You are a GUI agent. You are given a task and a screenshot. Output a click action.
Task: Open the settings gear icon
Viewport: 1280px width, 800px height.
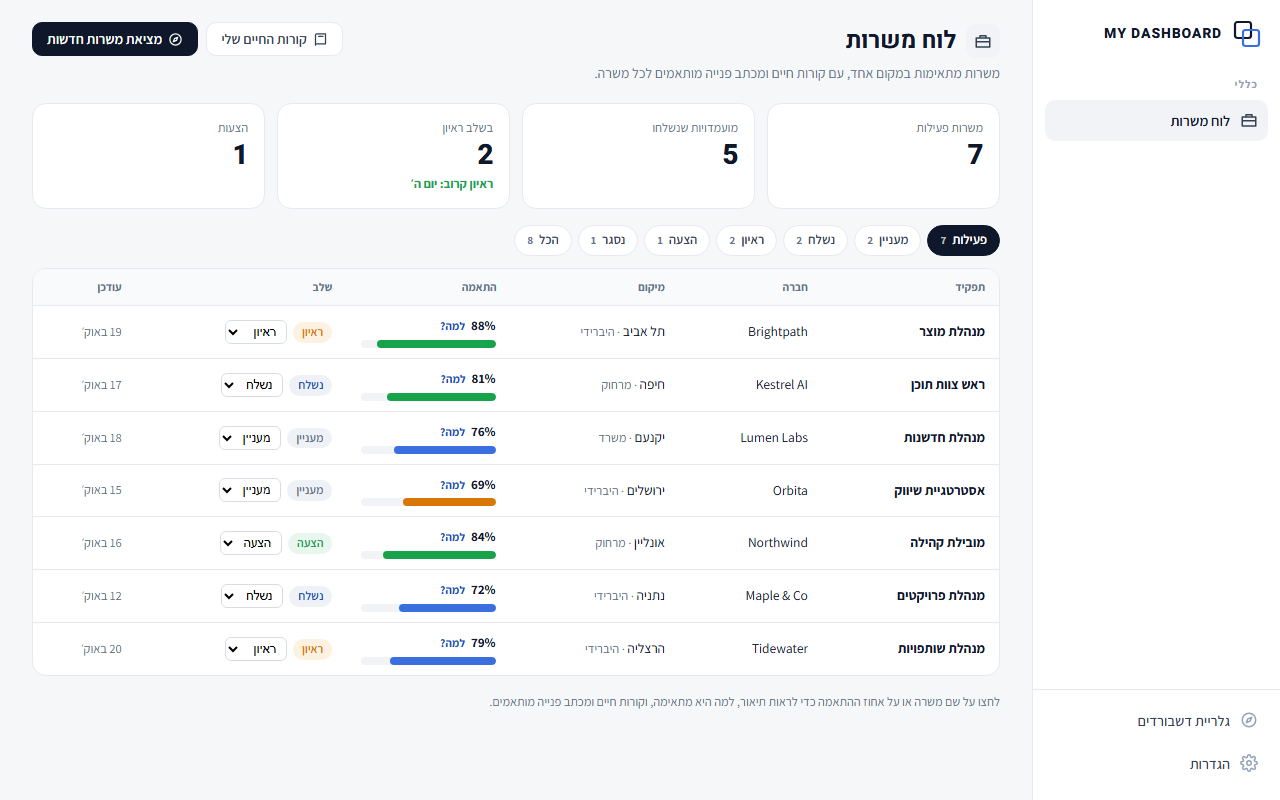pyautogui.click(x=1248, y=764)
